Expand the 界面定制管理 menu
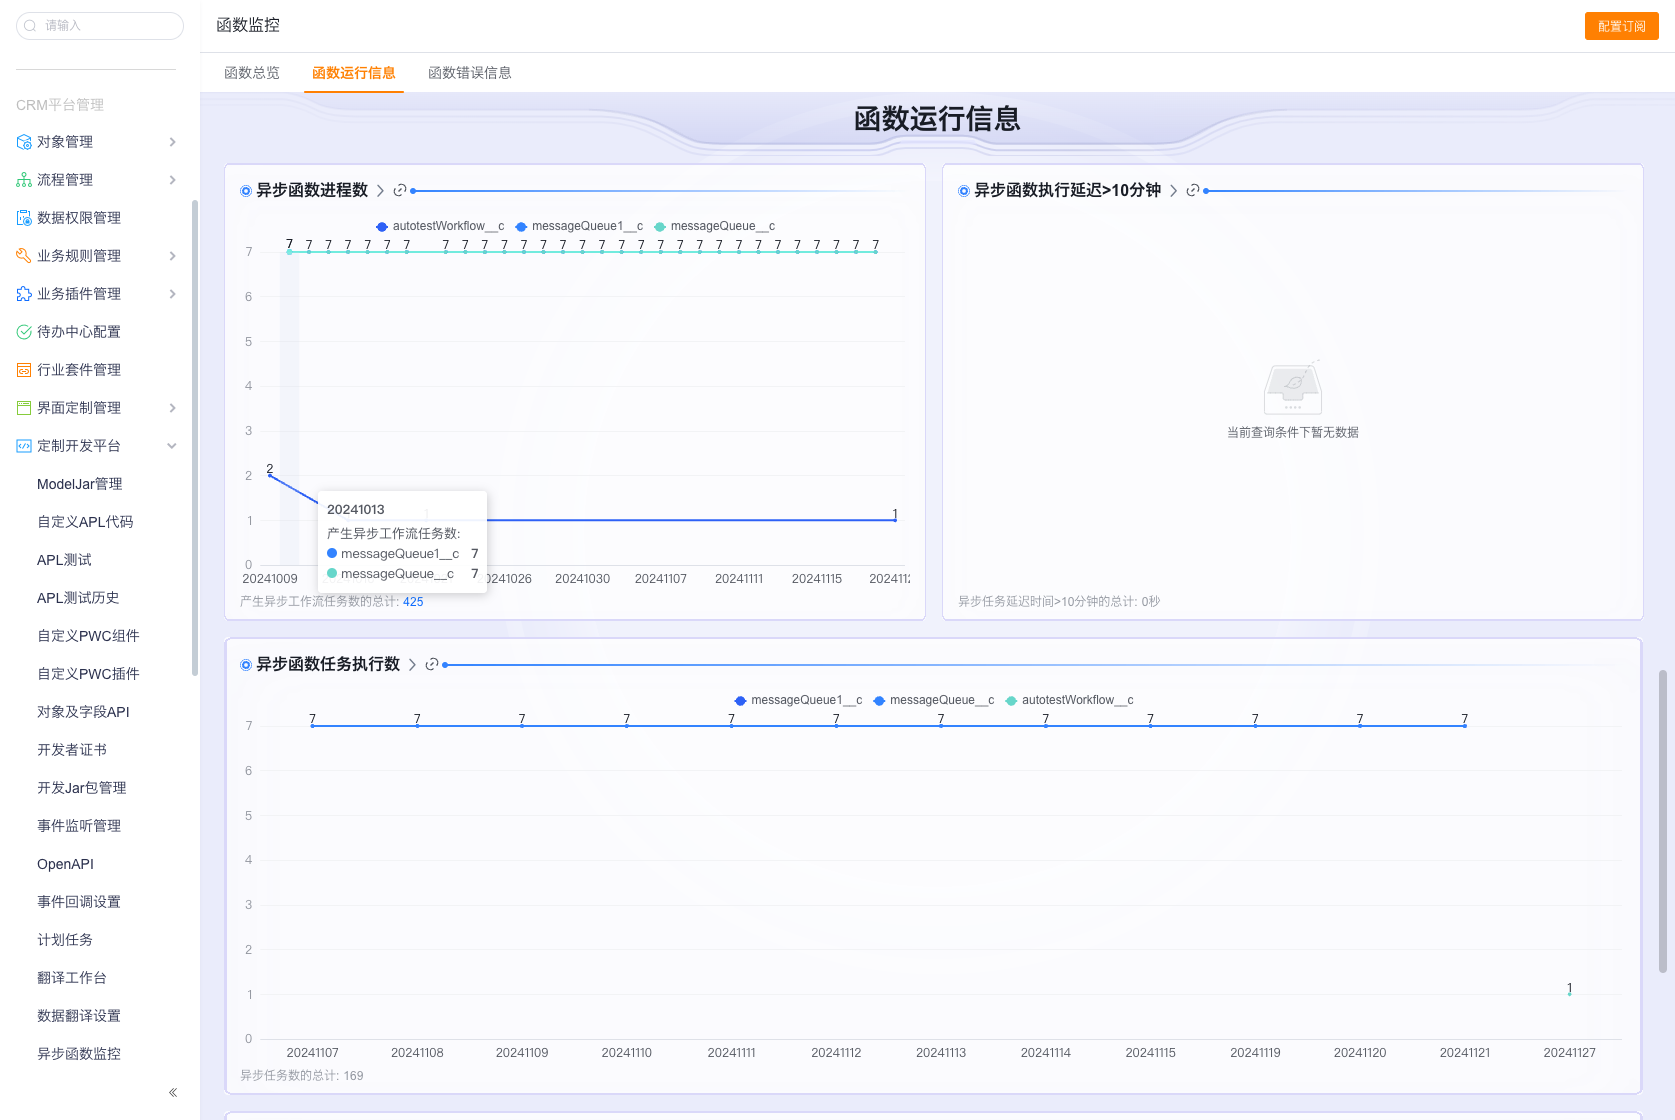The width and height of the screenshot is (1675, 1120). pos(172,408)
